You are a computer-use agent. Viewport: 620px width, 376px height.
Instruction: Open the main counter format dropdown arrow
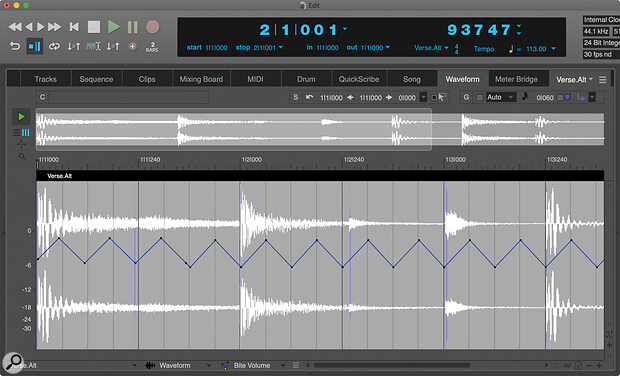point(345,28)
